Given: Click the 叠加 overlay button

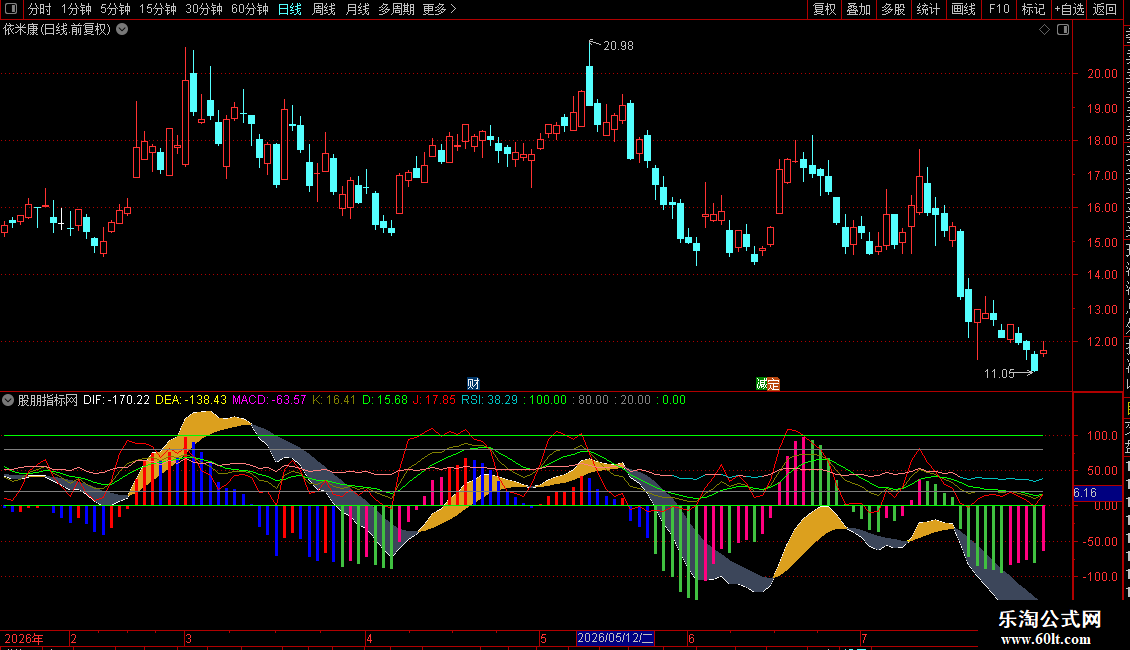Looking at the screenshot, I should click(x=858, y=9).
